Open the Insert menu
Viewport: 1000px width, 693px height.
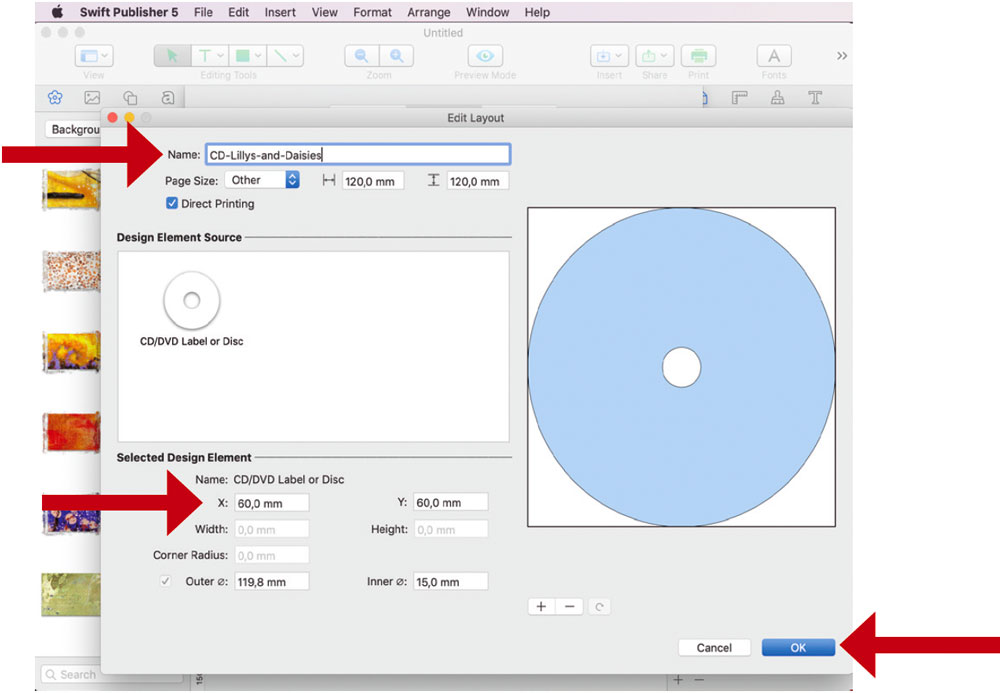pyautogui.click(x=280, y=12)
